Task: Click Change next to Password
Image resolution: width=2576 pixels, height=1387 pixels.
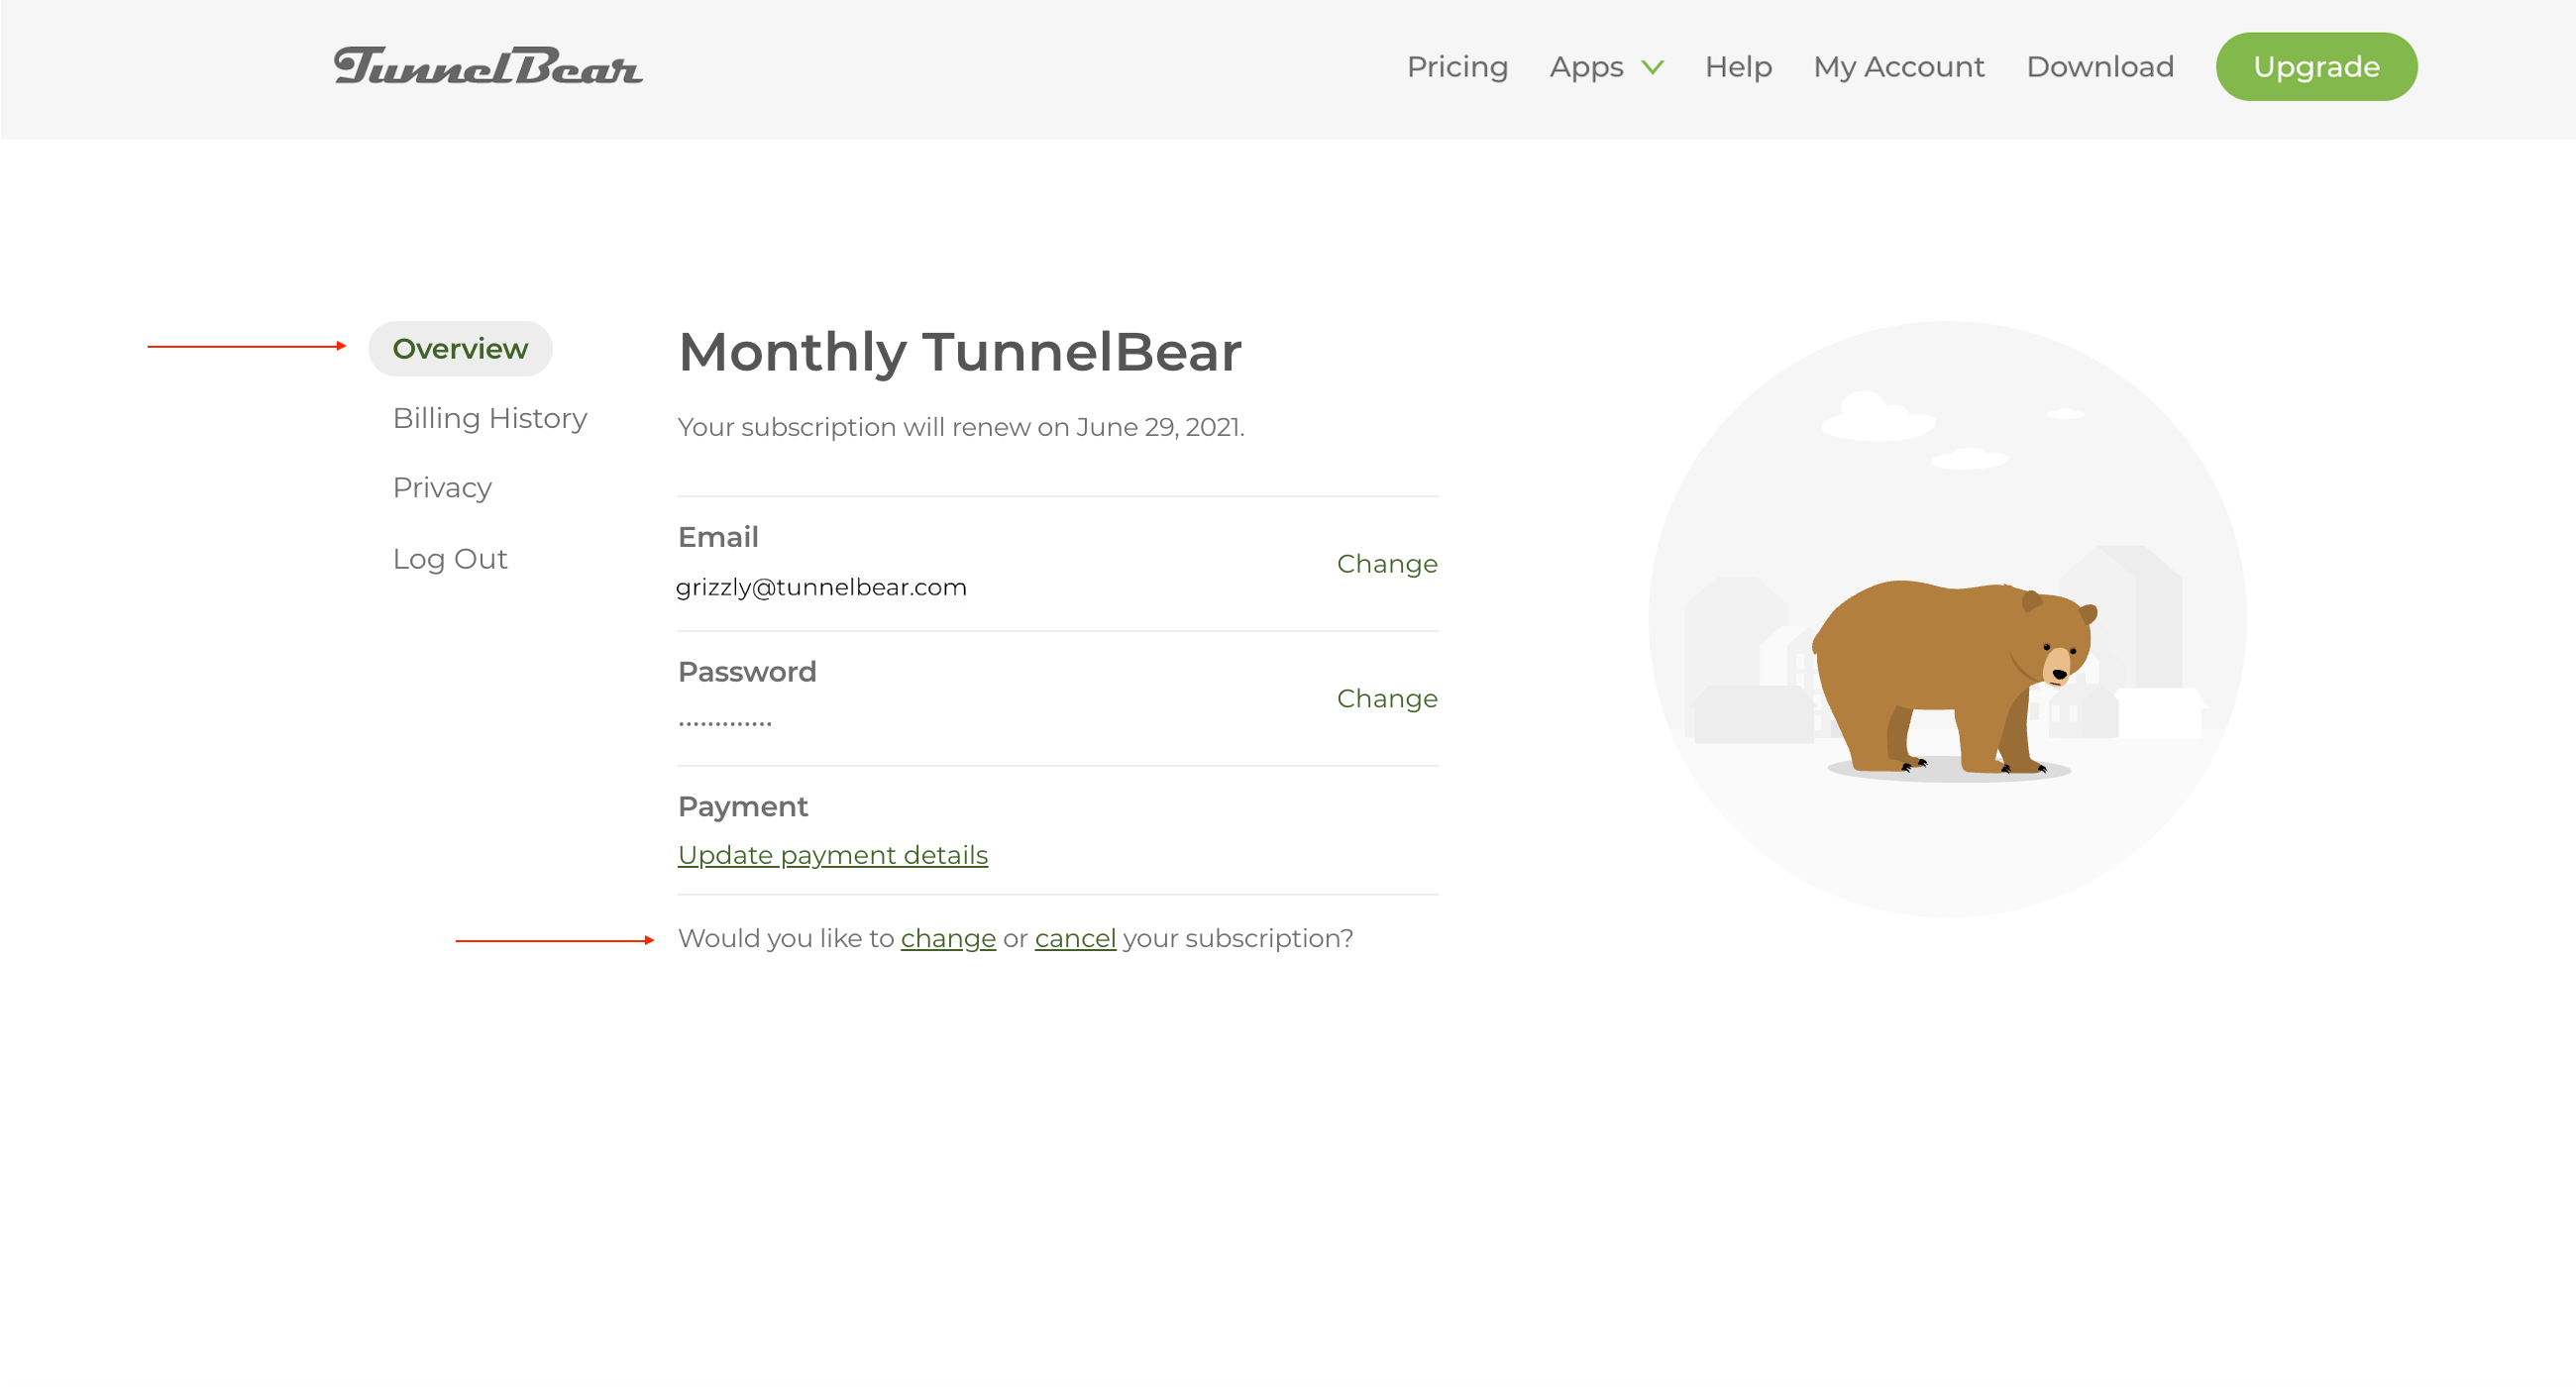Action: [1387, 698]
